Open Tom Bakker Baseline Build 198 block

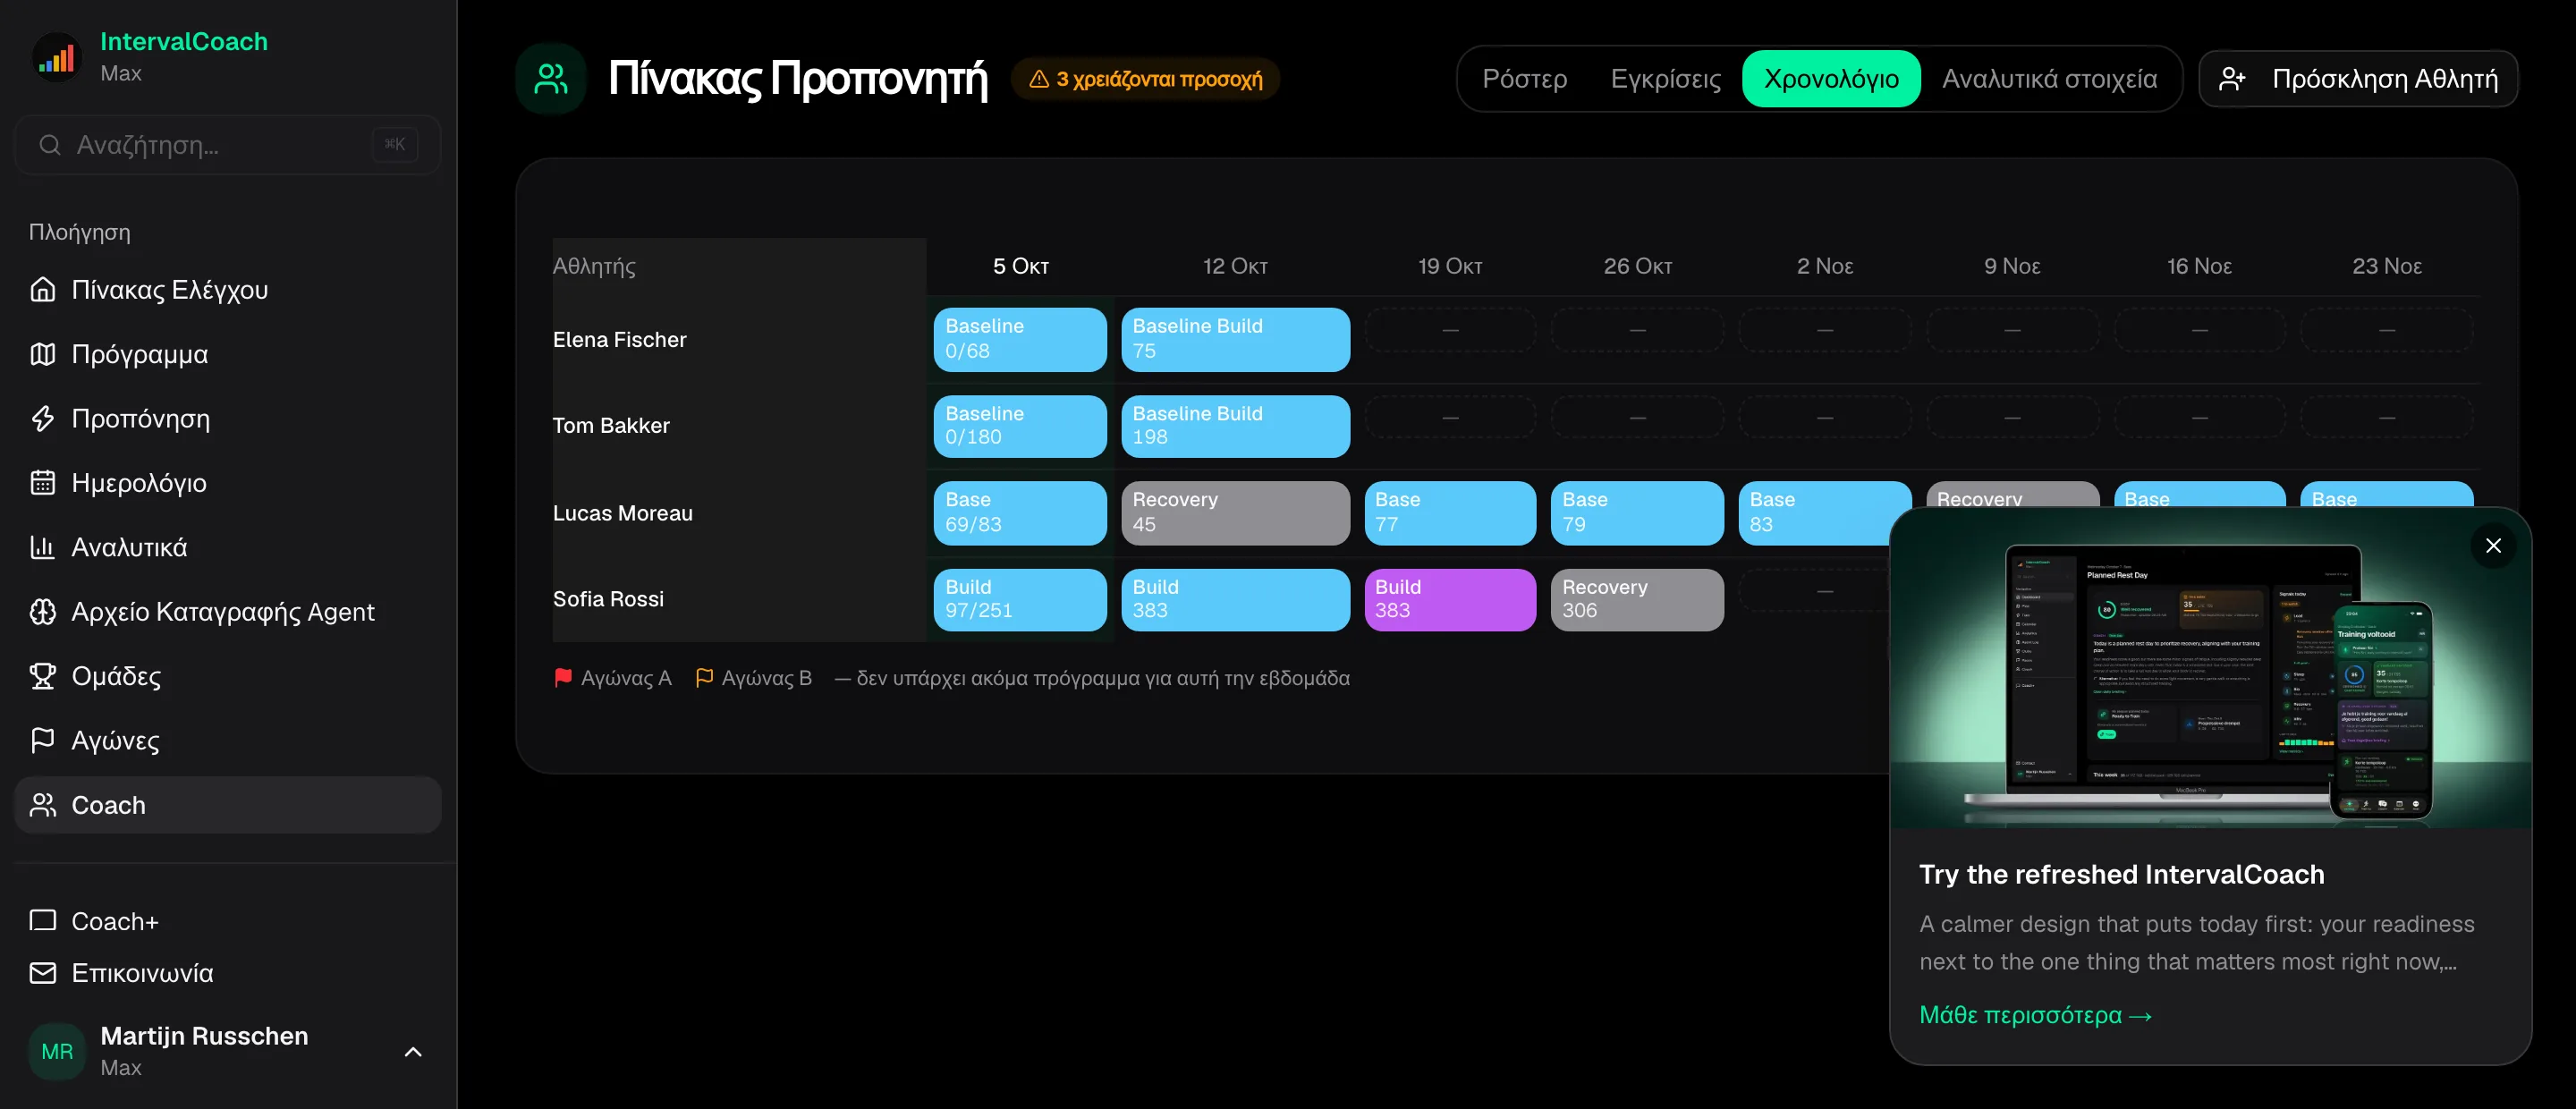tap(1234, 426)
